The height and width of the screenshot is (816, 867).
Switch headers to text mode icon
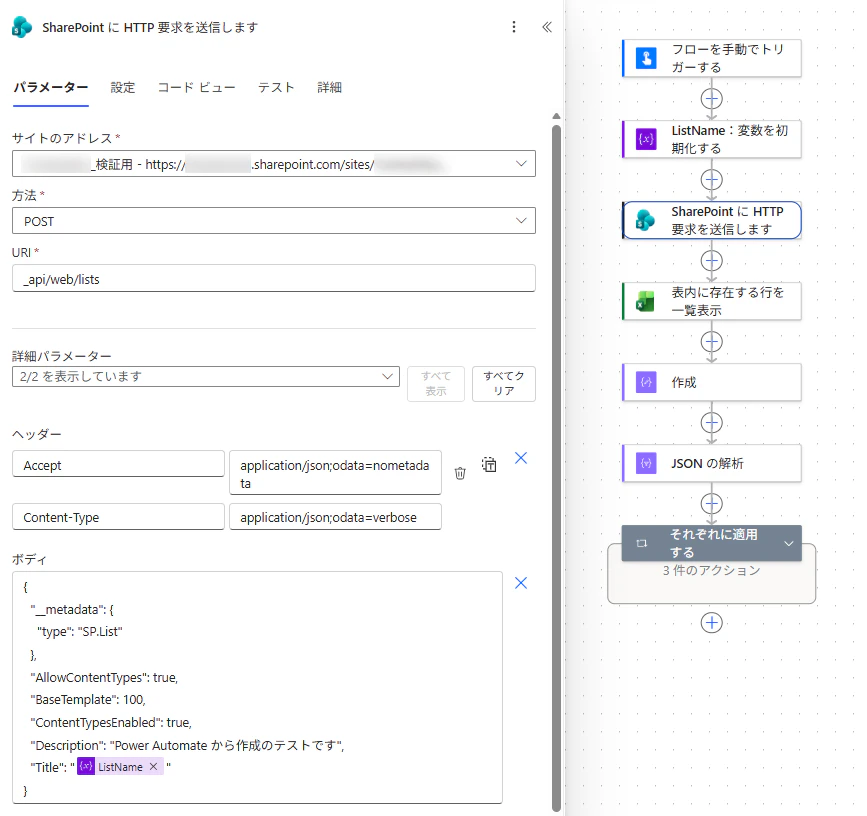(489, 464)
